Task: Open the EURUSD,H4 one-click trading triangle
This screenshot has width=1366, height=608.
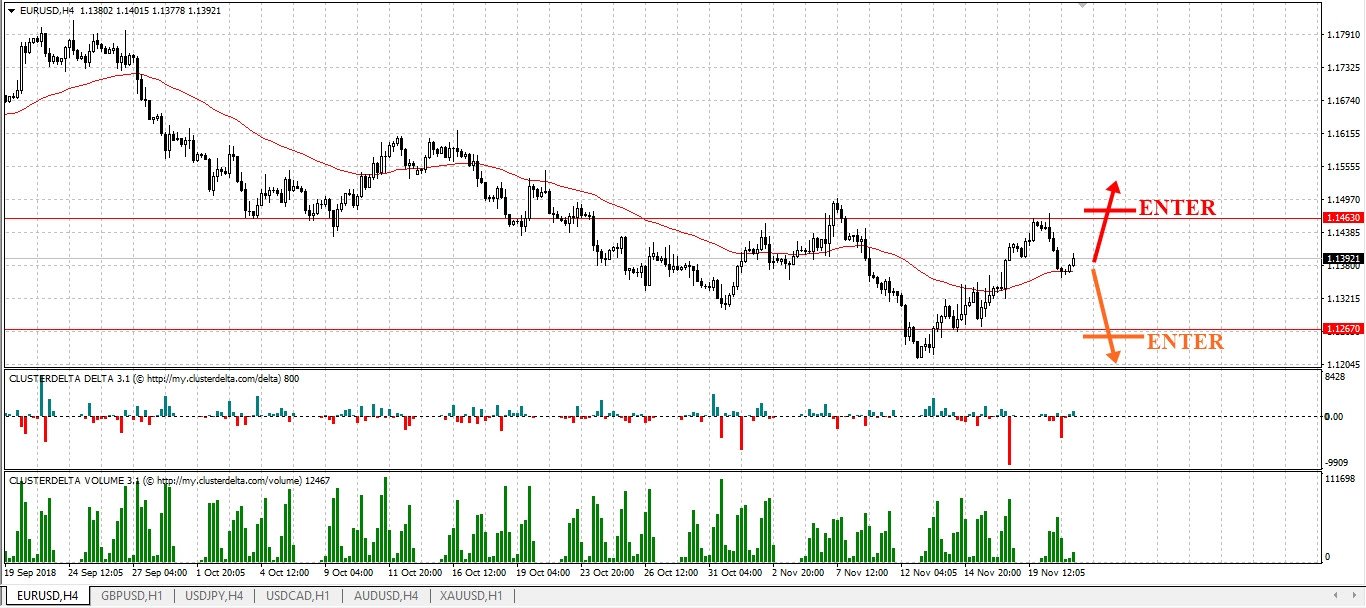Action: point(11,10)
